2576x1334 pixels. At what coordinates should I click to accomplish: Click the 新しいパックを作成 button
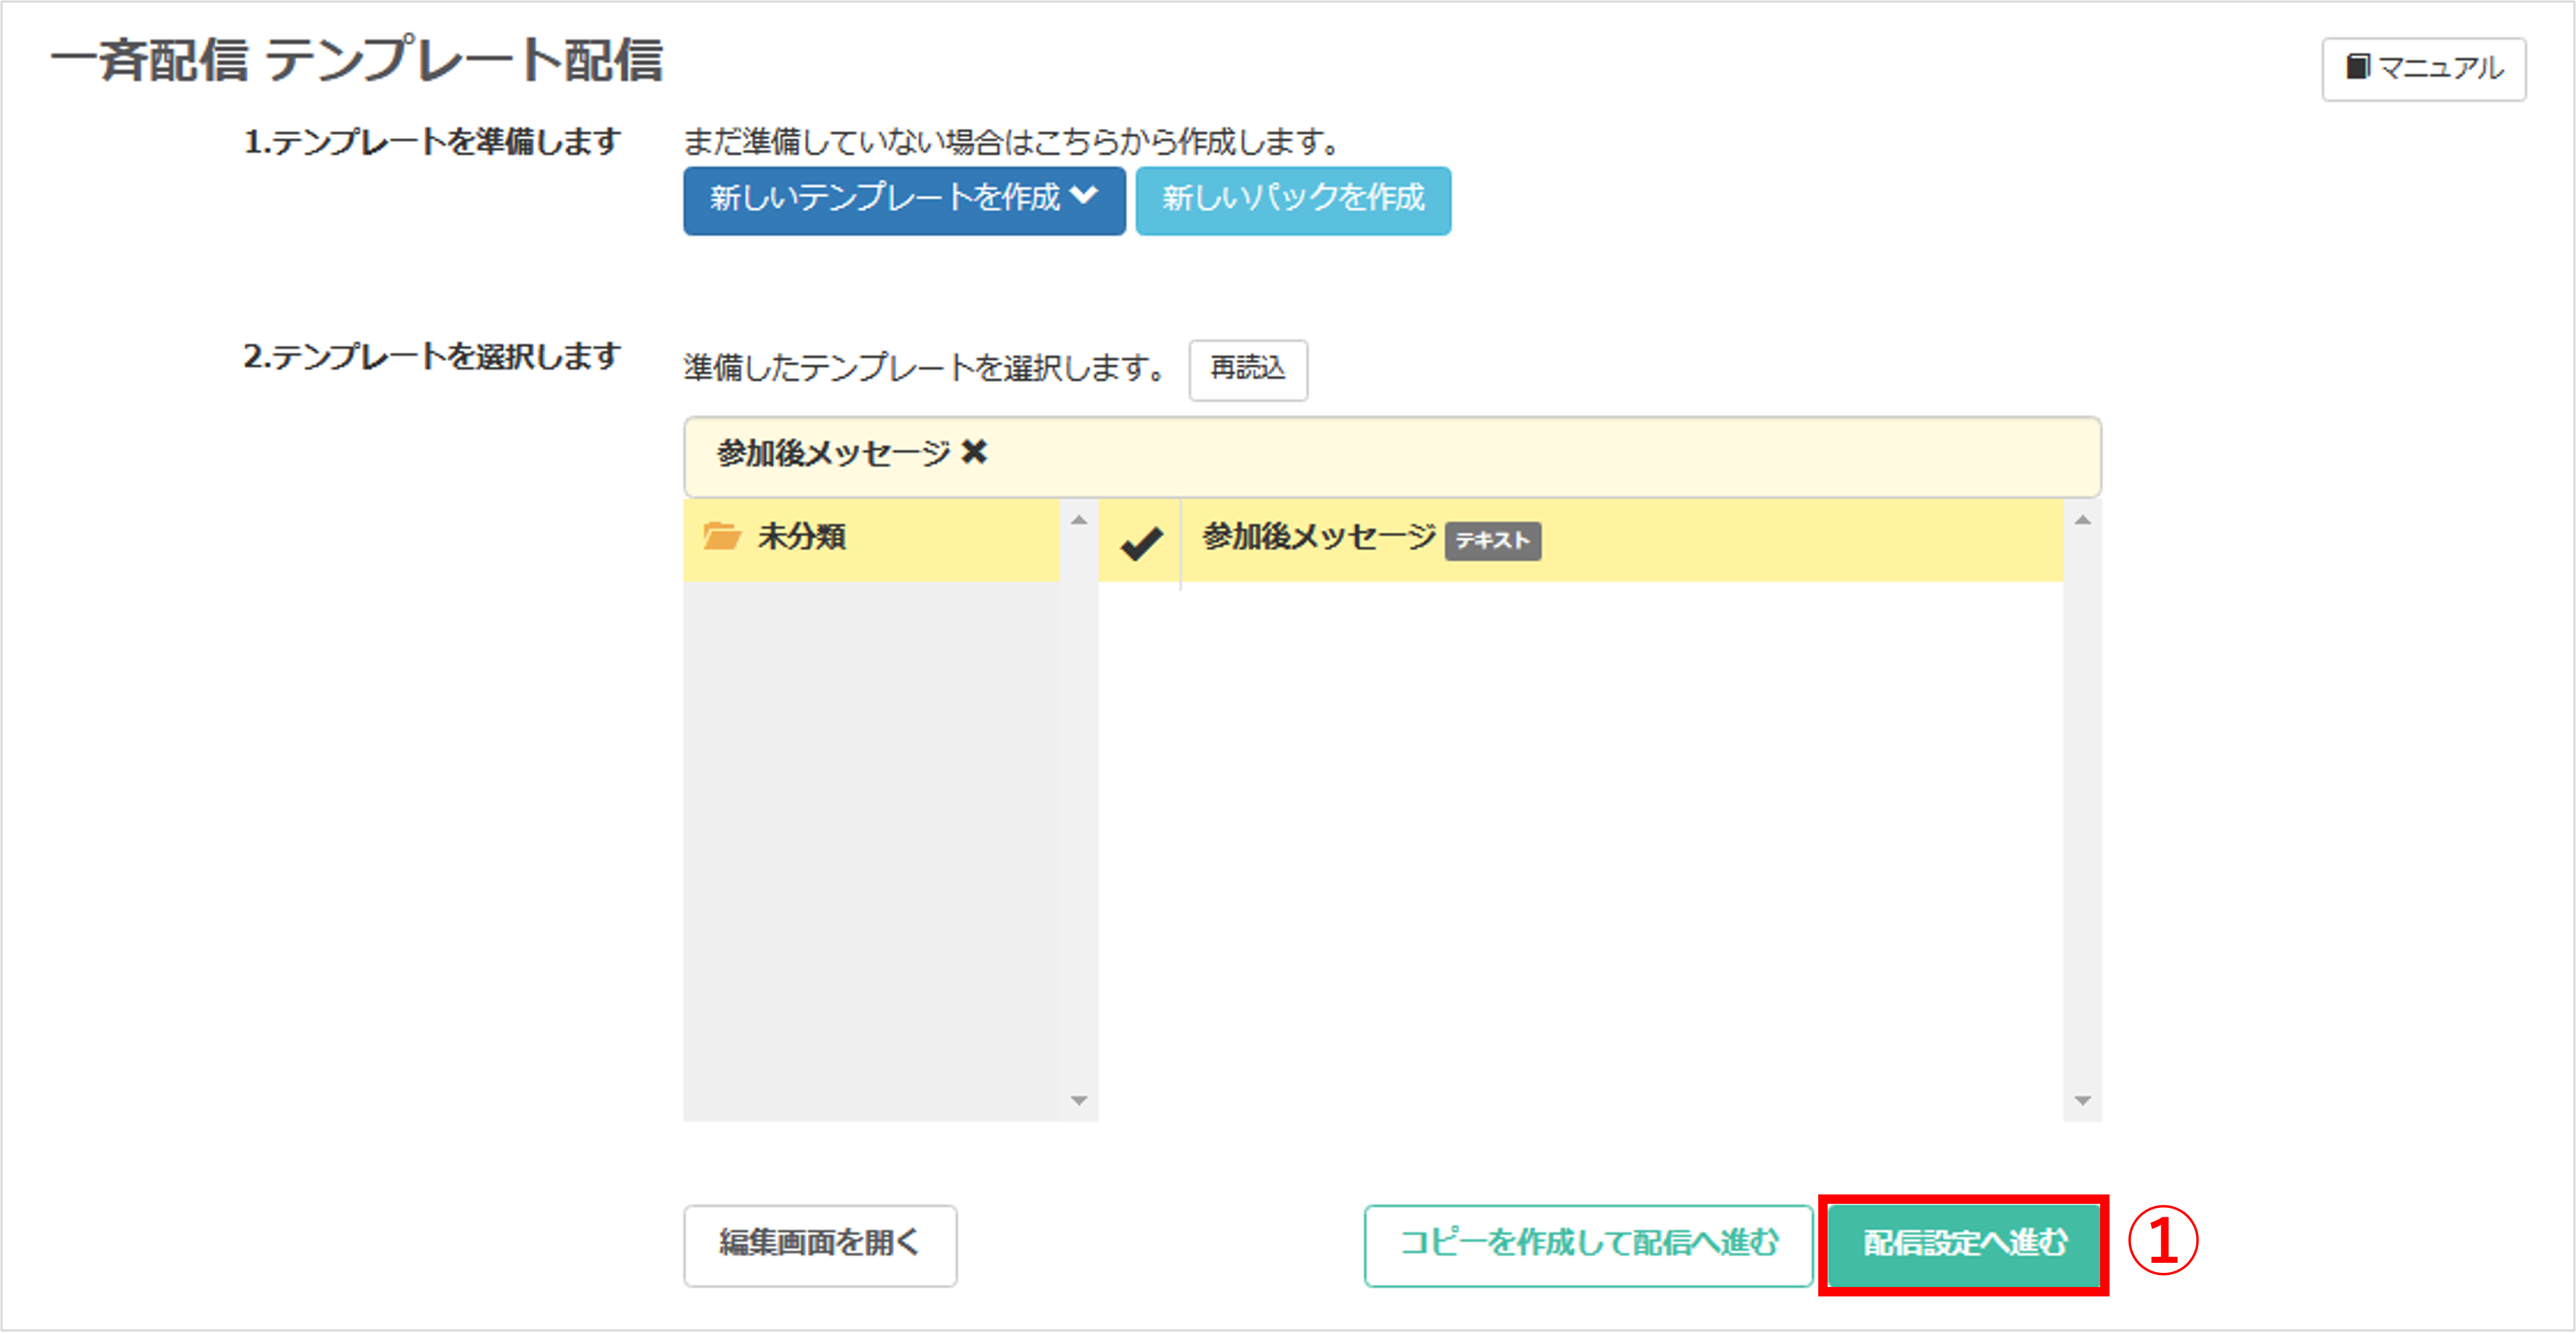click(x=1292, y=200)
